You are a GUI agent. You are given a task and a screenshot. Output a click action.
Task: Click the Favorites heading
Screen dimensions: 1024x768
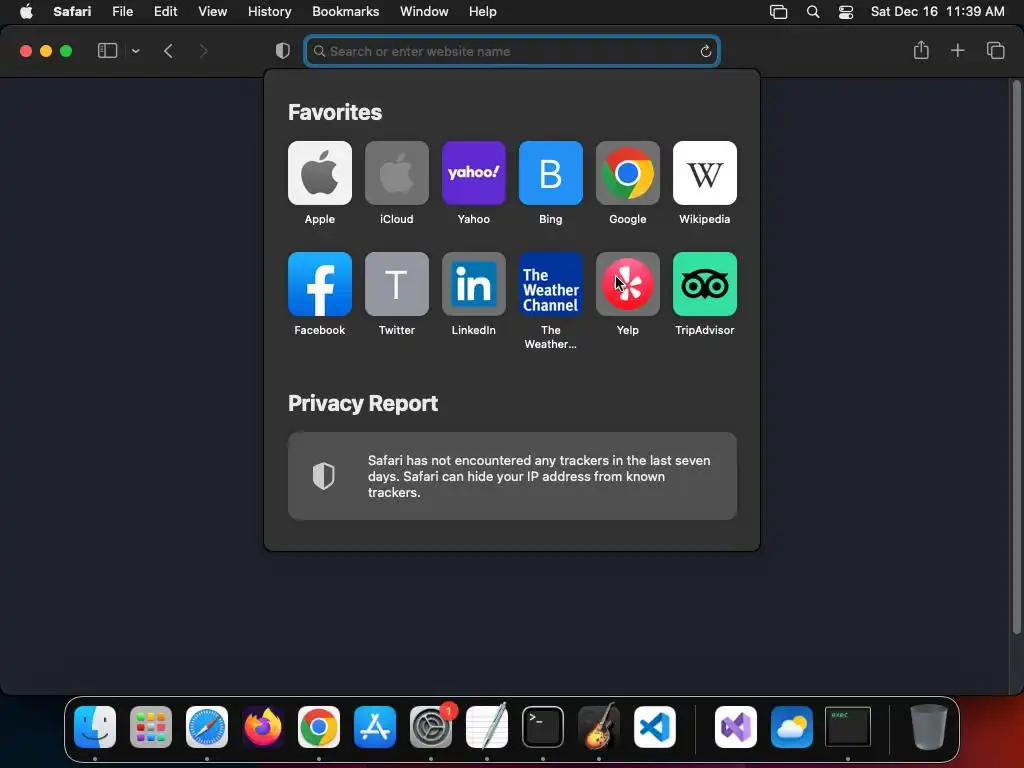tap(335, 112)
